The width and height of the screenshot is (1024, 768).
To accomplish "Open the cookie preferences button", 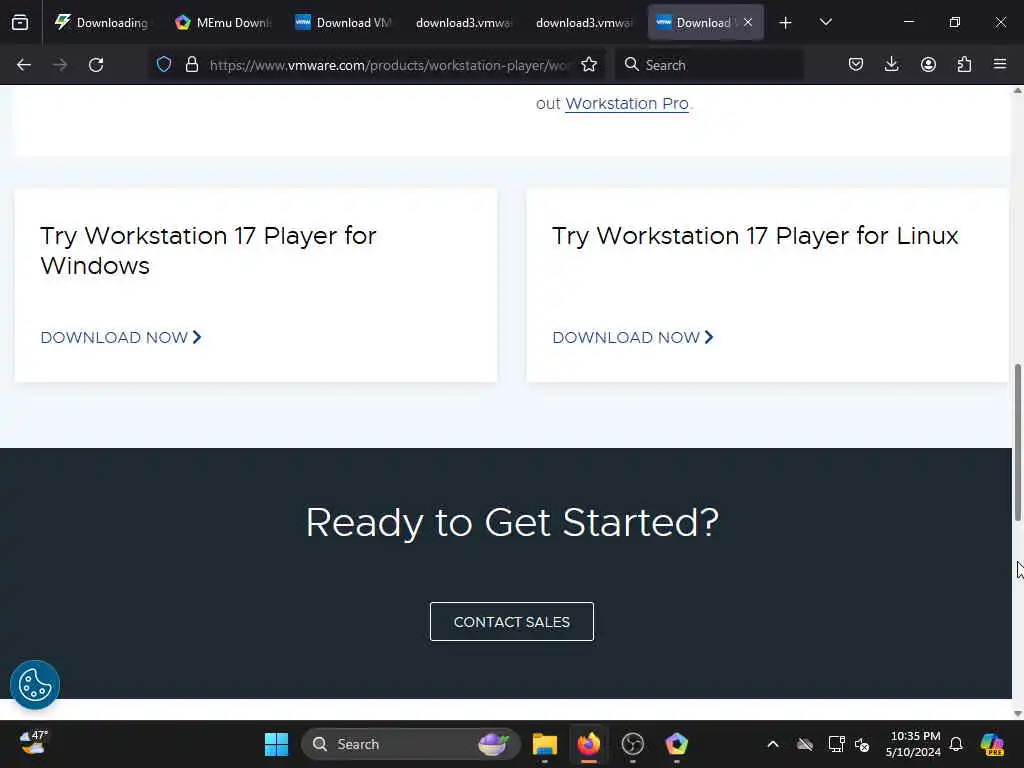I will [35, 685].
